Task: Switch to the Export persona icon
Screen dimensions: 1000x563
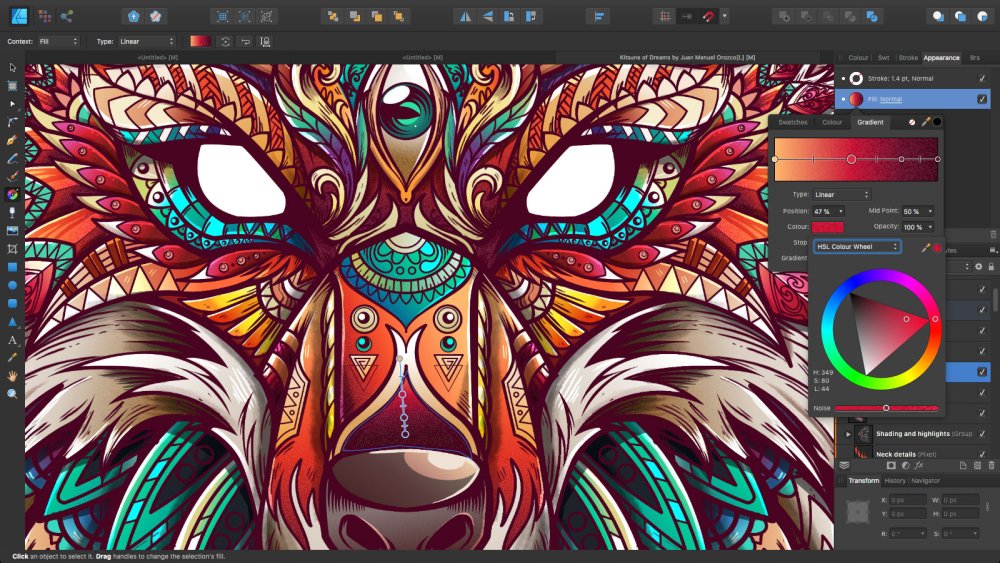Action: 67,16
